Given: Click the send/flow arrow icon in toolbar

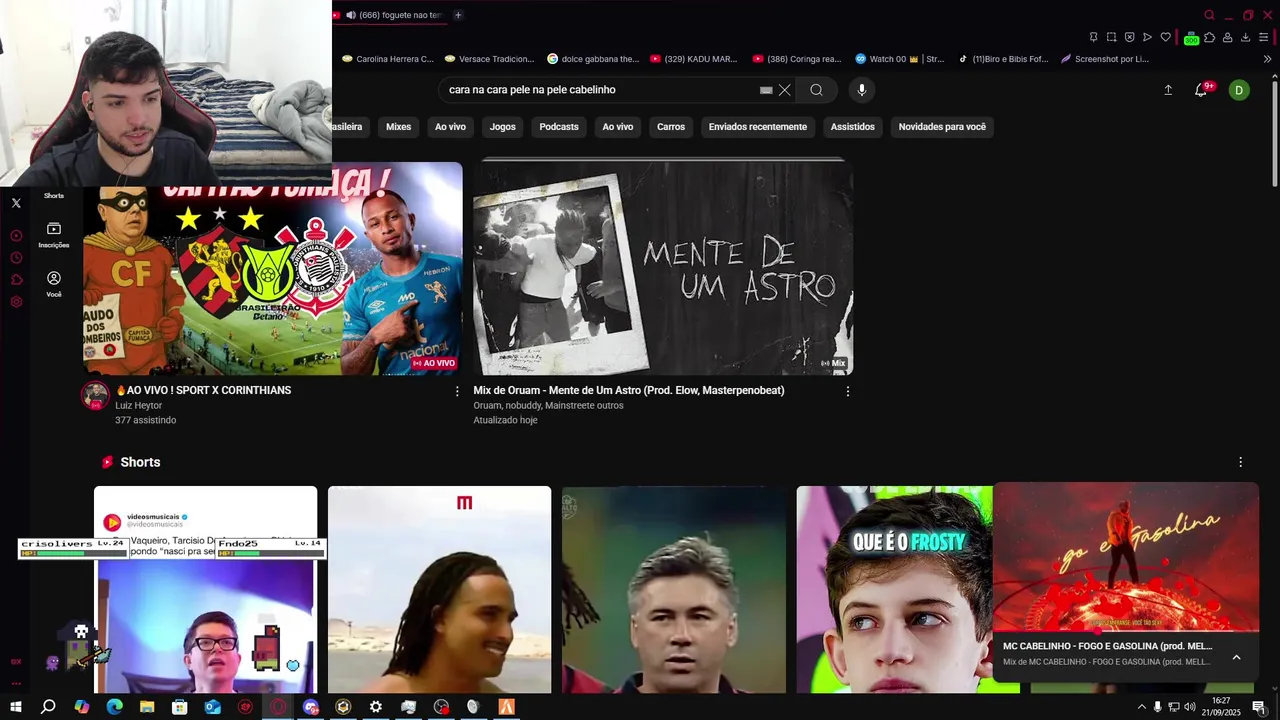Looking at the screenshot, I should 1147,37.
